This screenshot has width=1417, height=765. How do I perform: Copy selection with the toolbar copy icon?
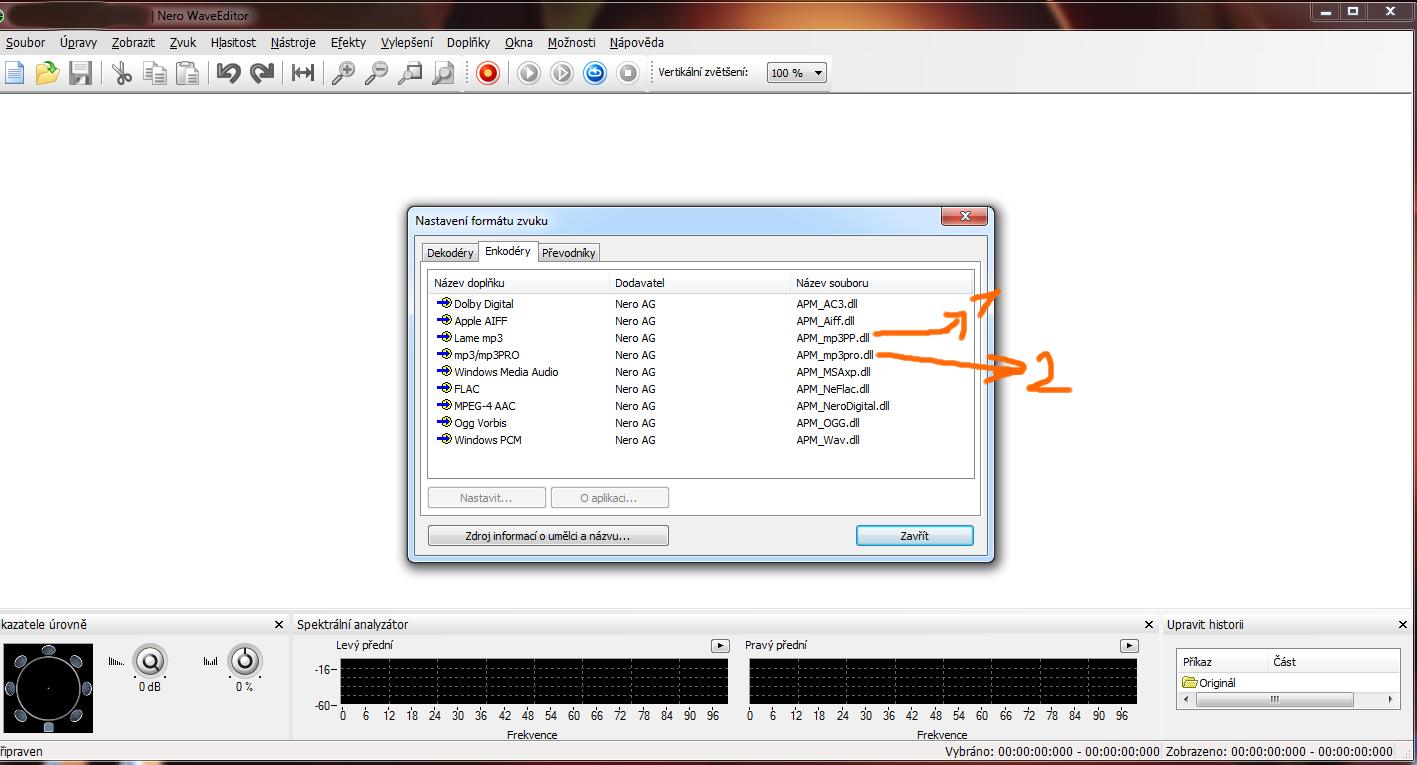click(x=154, y=73)
